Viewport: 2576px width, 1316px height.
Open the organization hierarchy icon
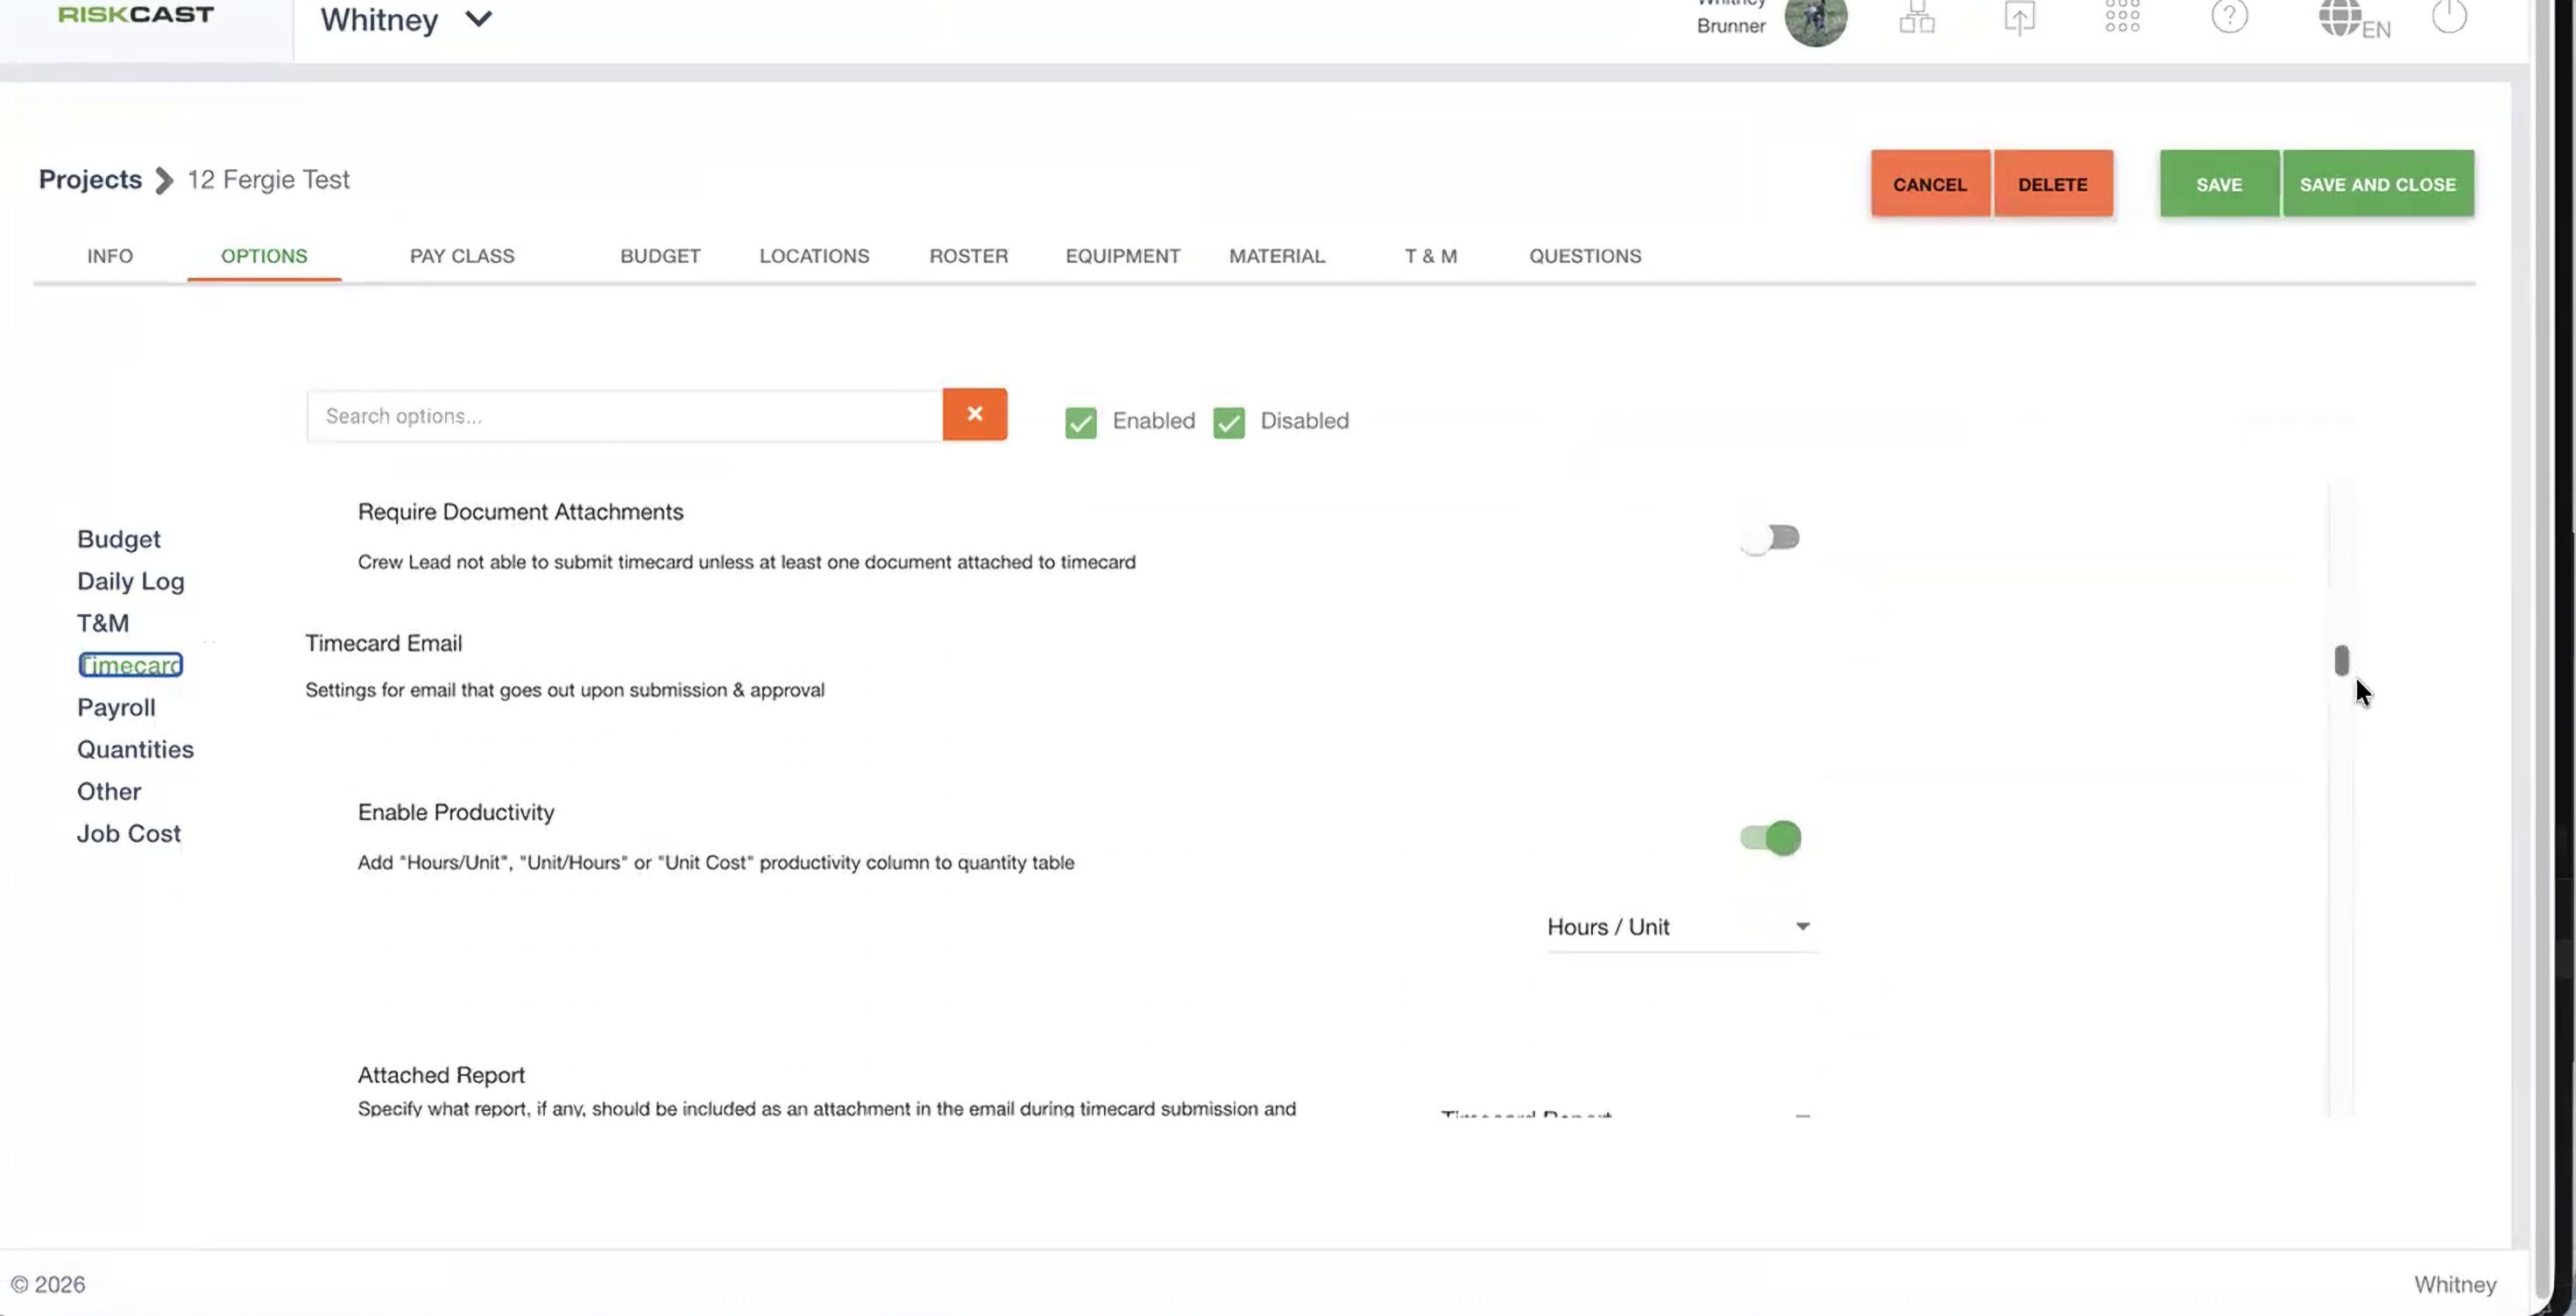coord(1917,17)
